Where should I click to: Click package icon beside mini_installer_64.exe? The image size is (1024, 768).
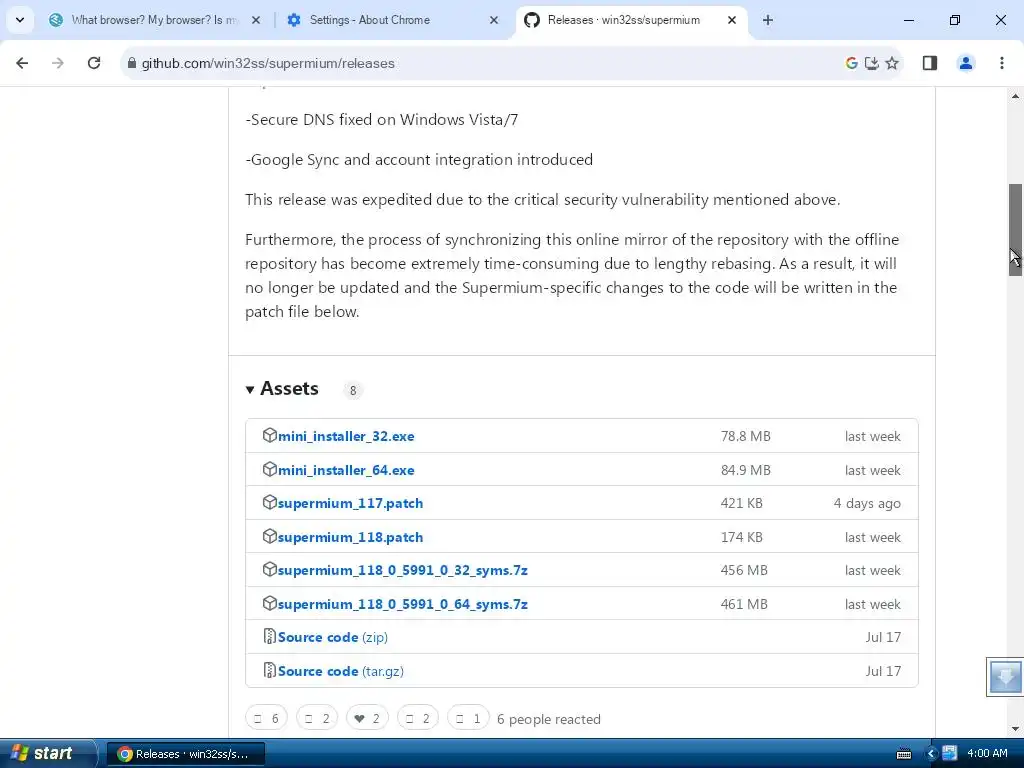coord(269,470)
